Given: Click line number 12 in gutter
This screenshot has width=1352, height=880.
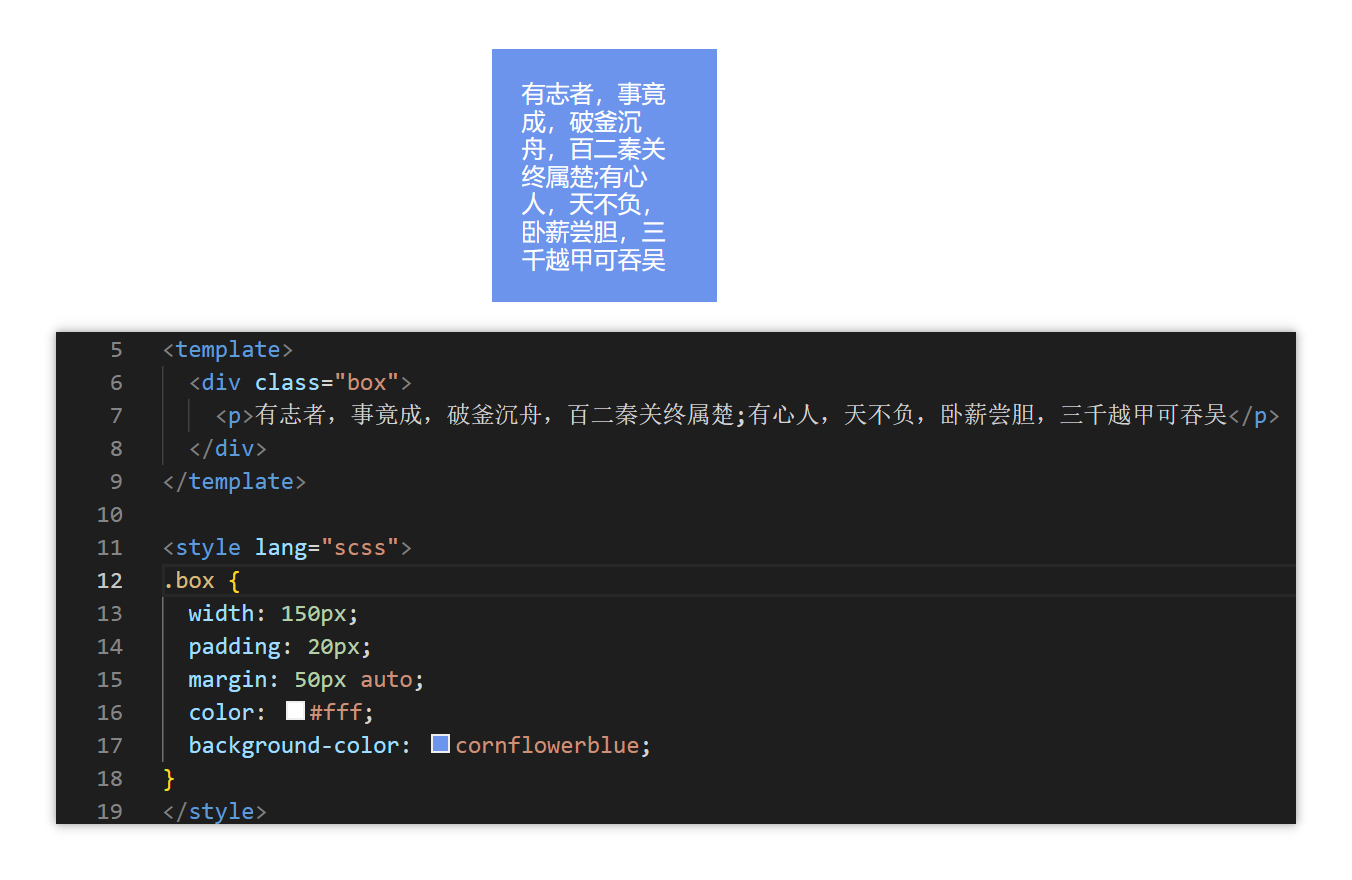Looking at the screenshot, I should [110, 581].
